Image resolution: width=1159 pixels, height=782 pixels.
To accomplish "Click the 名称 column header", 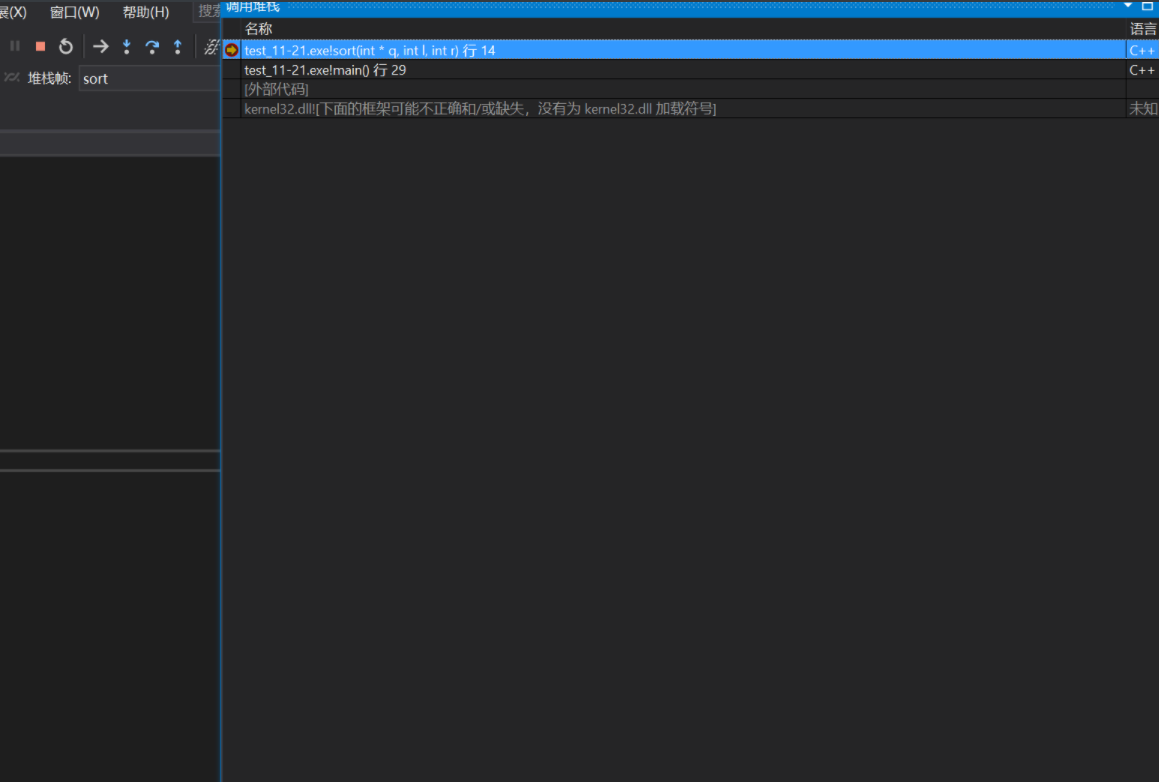I will [683, 29].
